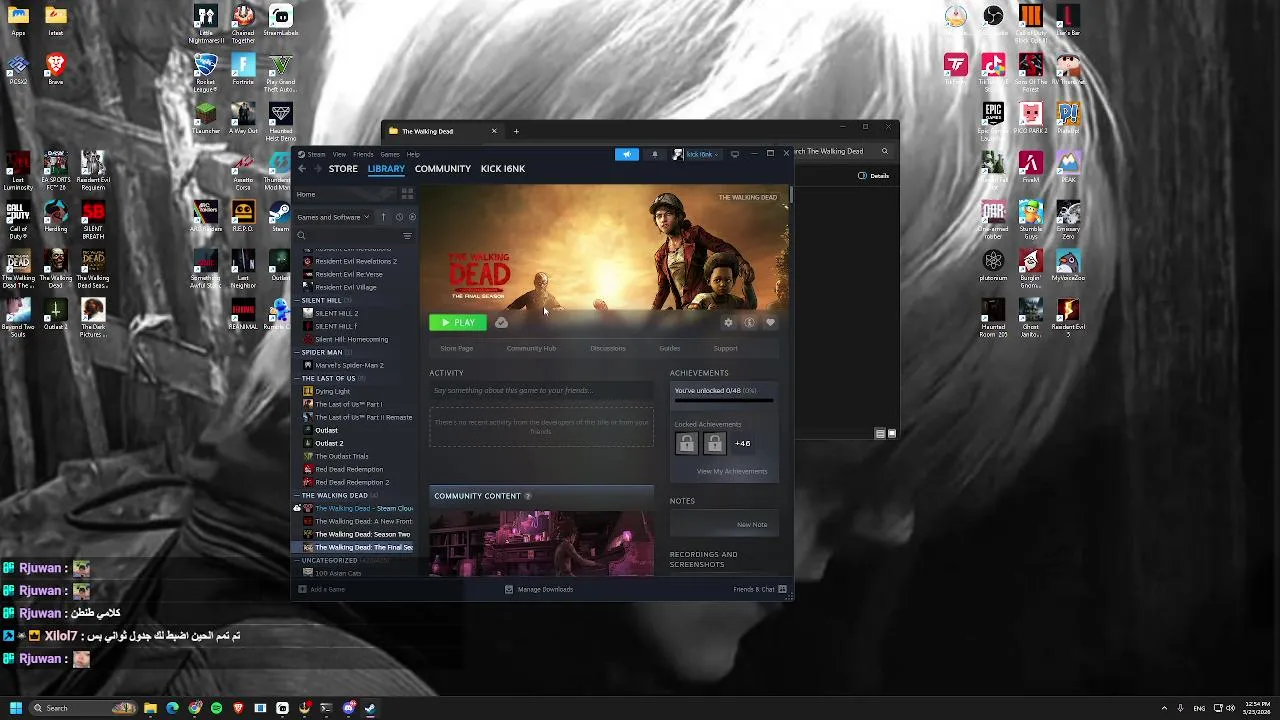Open the Epic Games desktop shortcut
1280x720 pixels.
click(x=993, y=120)
